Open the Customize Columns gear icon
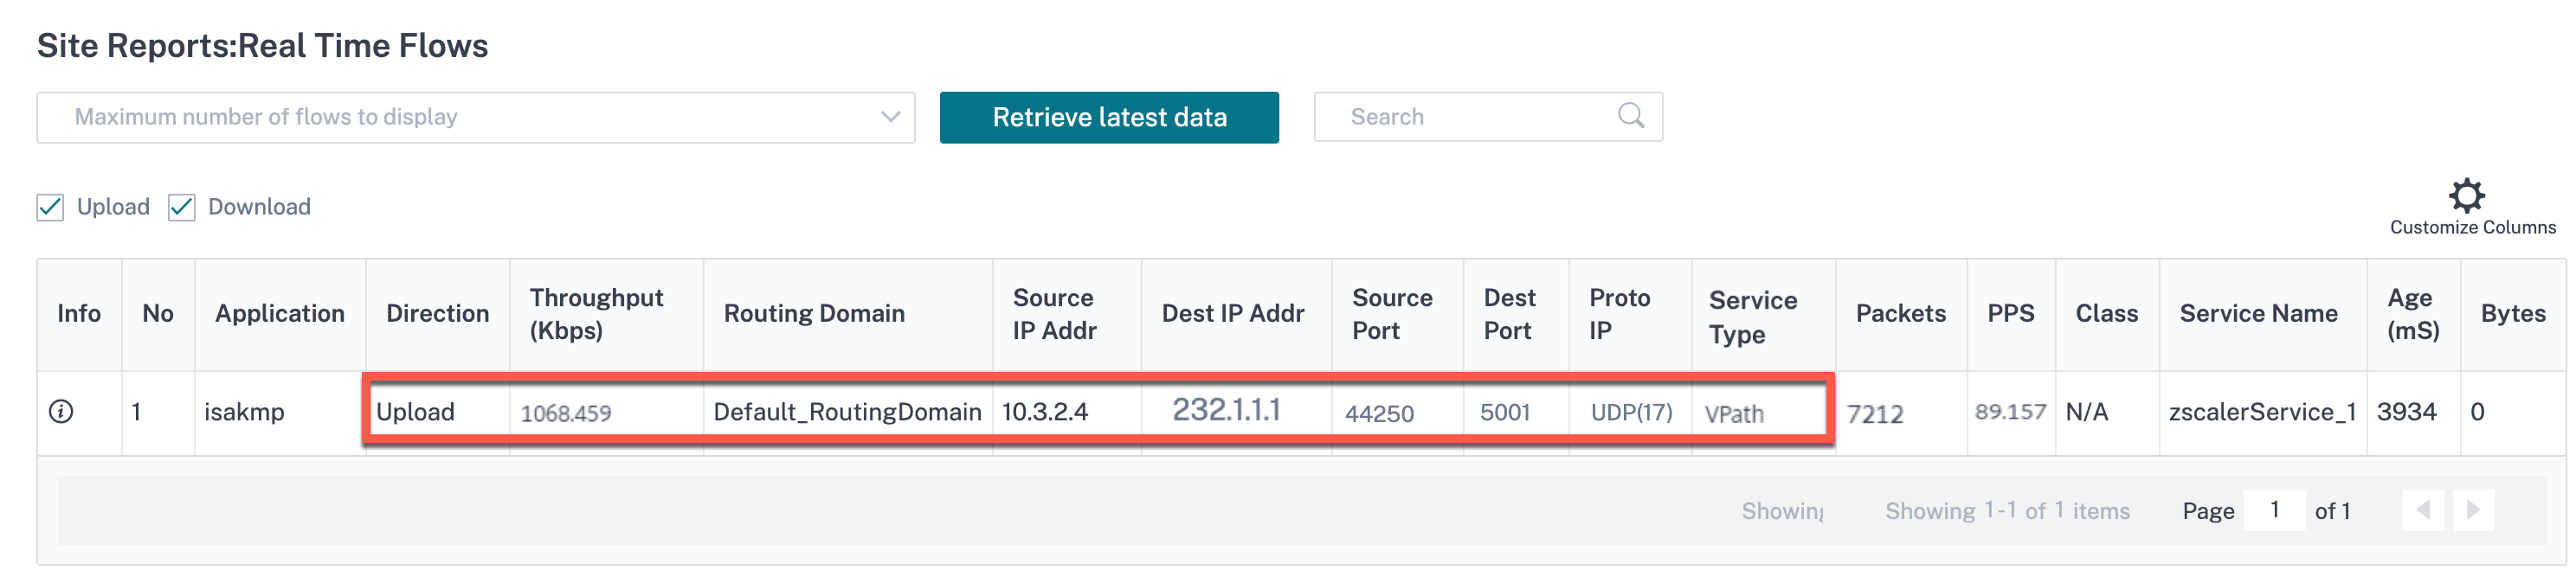 coord(2466,195)
